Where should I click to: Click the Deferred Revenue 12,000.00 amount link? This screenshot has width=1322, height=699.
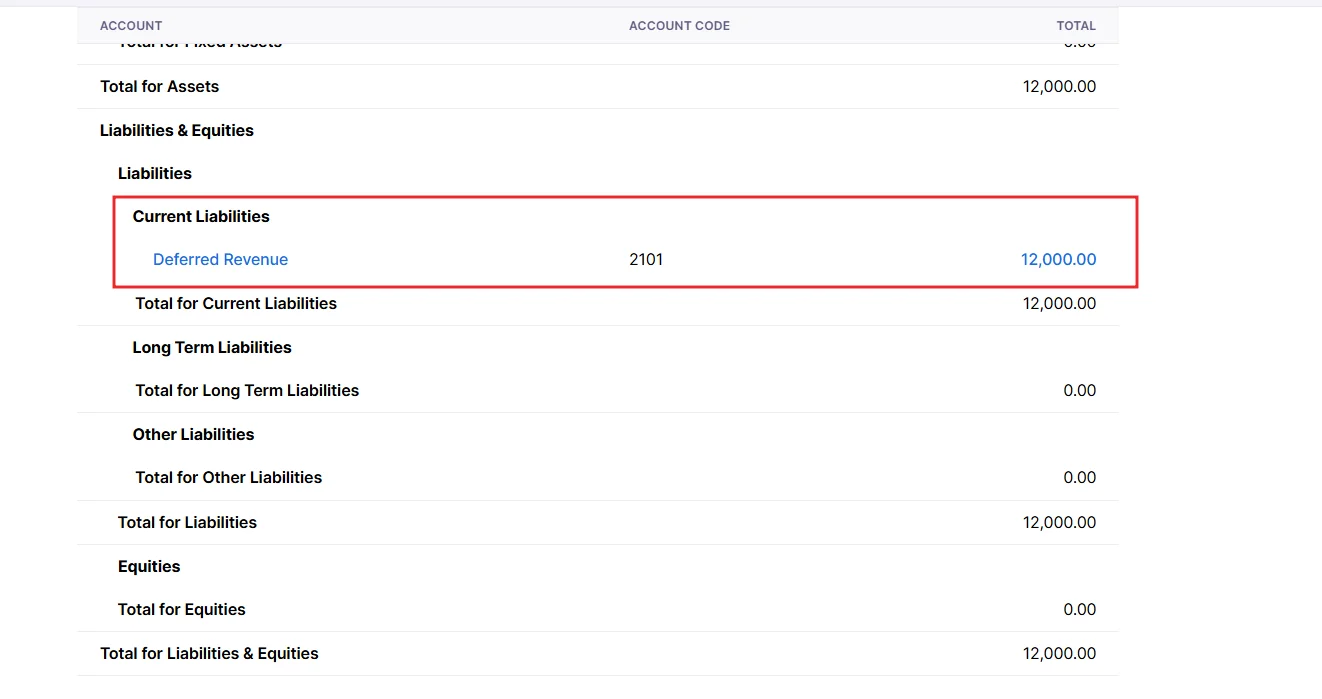[x=1058, y=260]
